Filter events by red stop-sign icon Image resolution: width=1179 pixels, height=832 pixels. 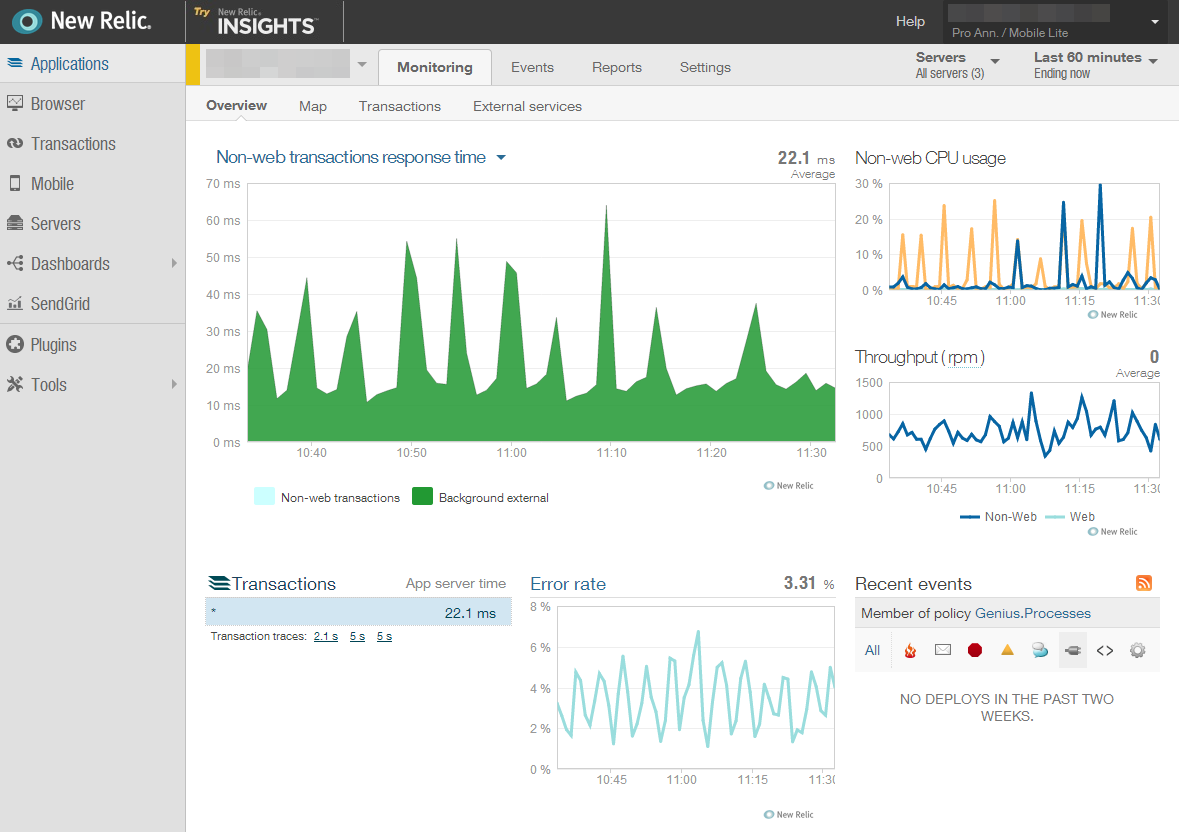coord(975,650)
